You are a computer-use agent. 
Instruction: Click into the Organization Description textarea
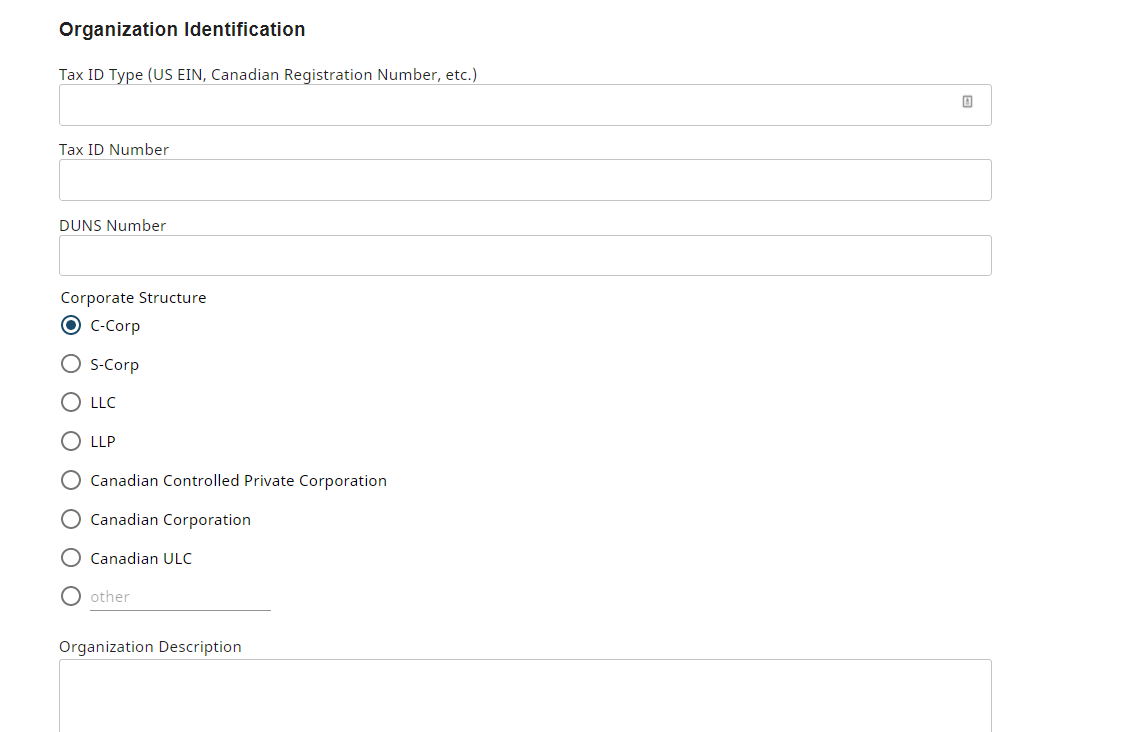pyautogui.click(x=525, y=695)
